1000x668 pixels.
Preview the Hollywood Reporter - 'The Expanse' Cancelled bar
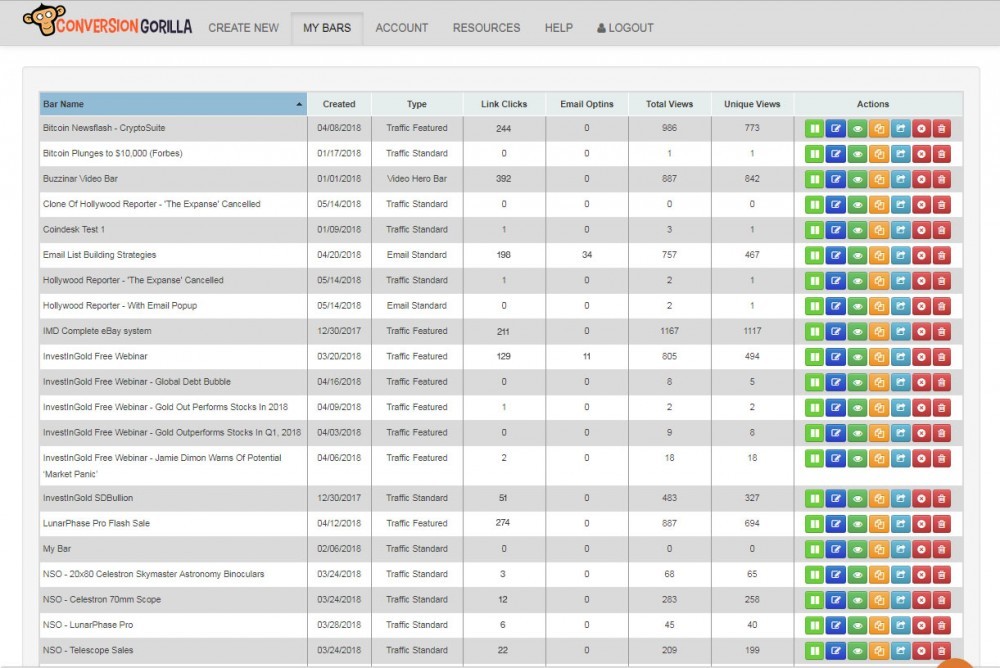click(x=857, y=281)
